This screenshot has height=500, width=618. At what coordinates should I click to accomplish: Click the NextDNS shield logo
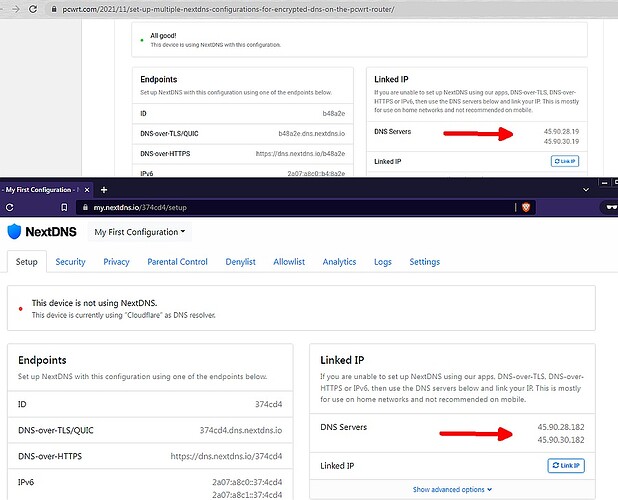click(14, 232)
